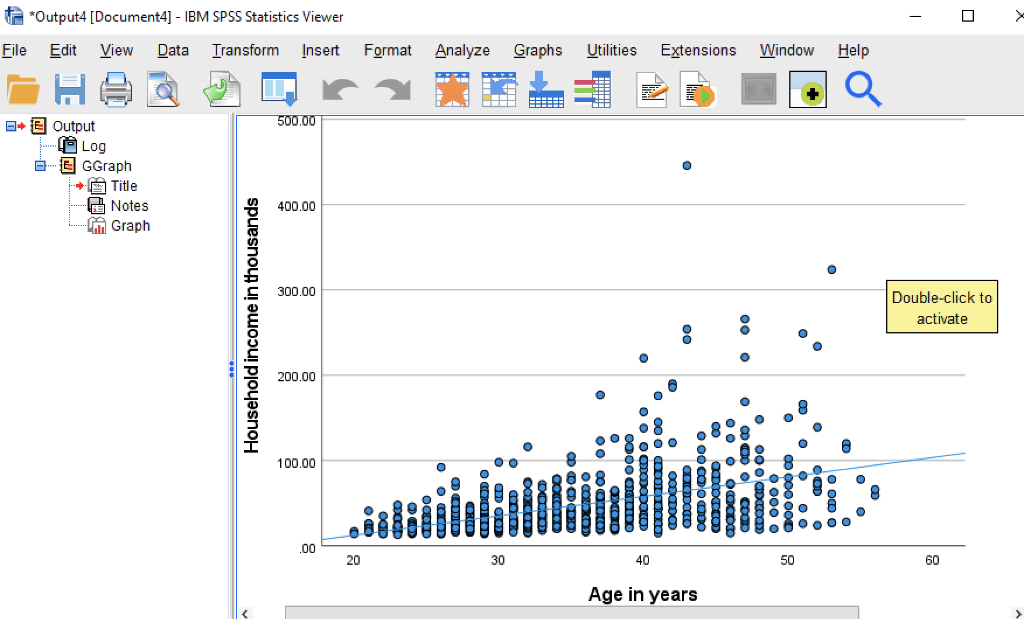This screenshot has width=1024, height=619.
Task: Click the horizontal scrollbar below the chart
Action: (570, 611)
